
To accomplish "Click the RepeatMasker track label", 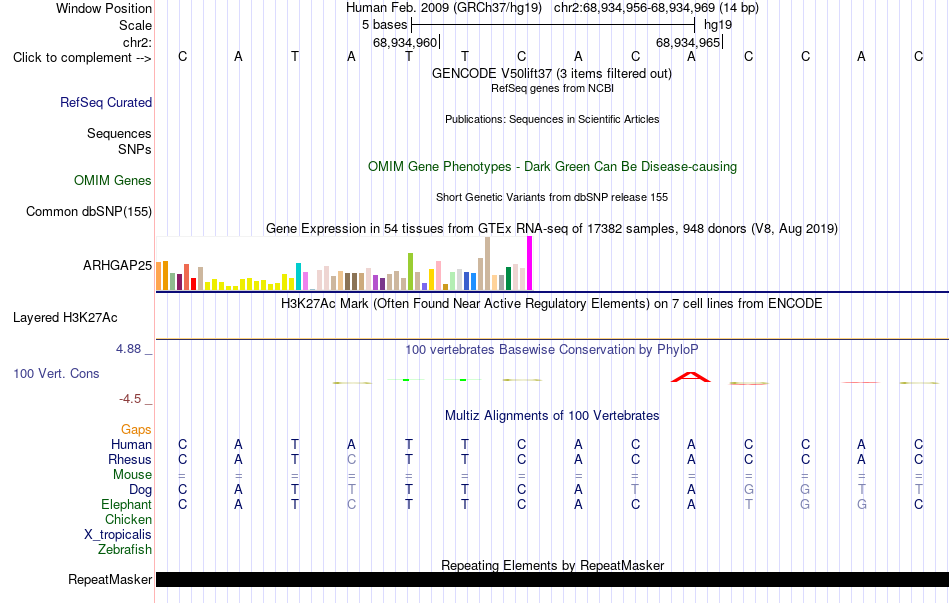I will (110, 579).
